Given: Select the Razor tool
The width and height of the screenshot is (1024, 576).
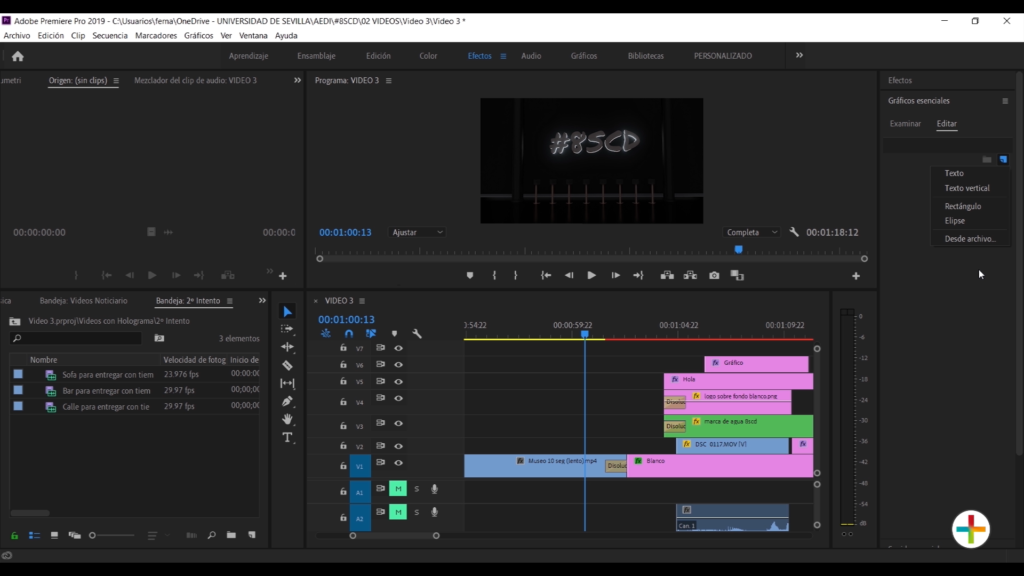Looking at the screenshot, I should tap(287, 365).
